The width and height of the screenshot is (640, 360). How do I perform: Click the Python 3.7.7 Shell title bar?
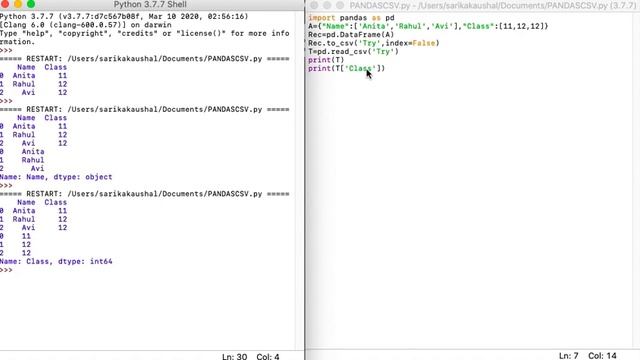point(150,4)
